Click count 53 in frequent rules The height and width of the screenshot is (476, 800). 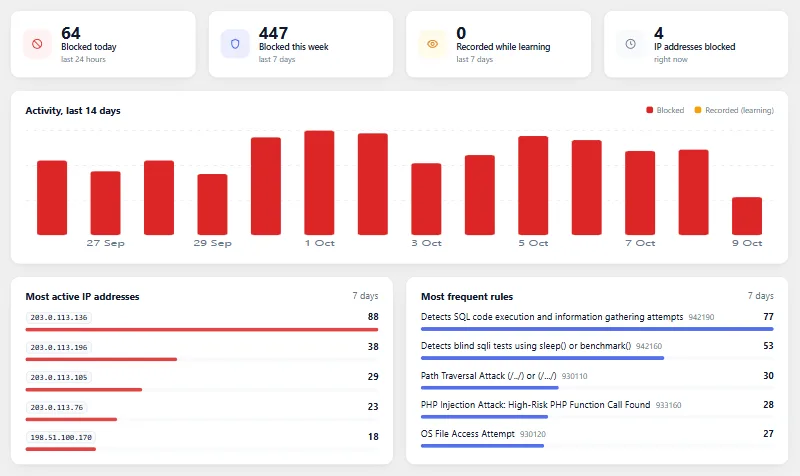tap(768, 346)
